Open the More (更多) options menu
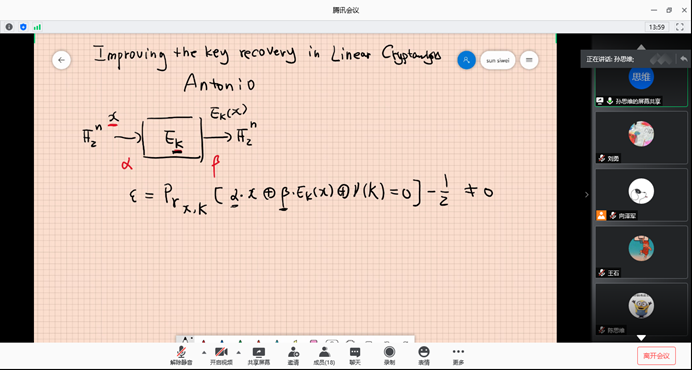Viewport: 692px width, 370px height. [459, 356]
